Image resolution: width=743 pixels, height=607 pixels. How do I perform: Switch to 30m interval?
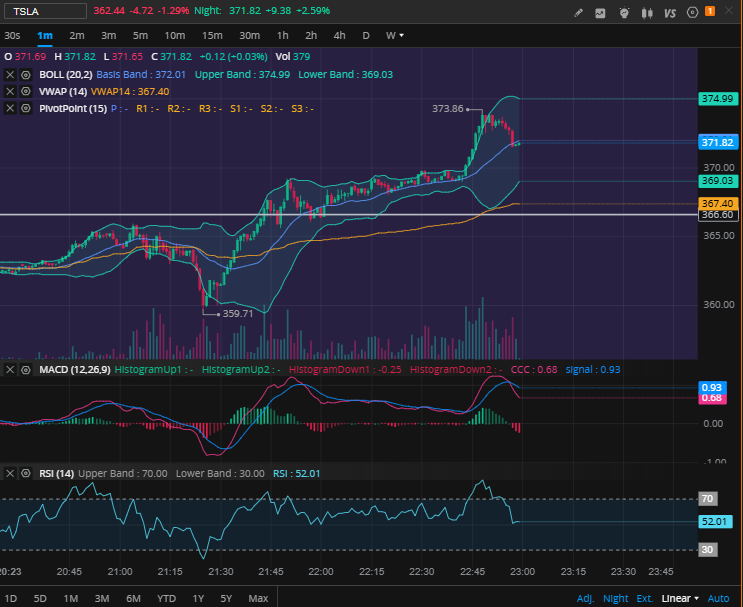[250, 36]
